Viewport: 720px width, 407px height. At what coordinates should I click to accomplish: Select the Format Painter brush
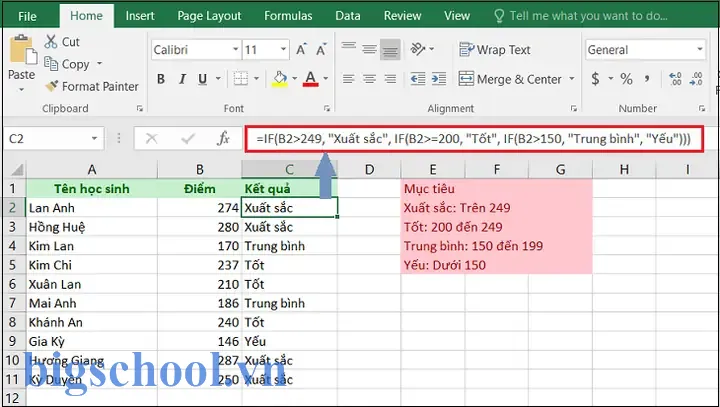click(51, 86)
